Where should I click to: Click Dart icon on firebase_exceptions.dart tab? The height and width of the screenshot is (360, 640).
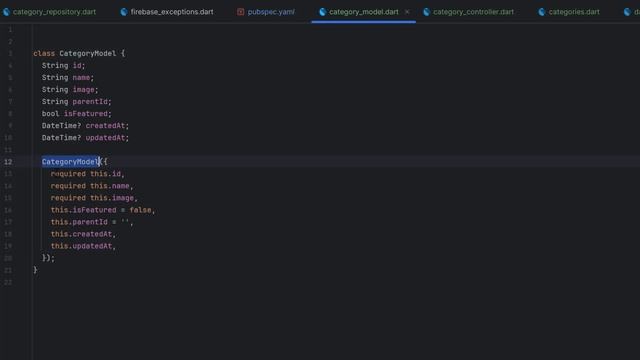click(x=124, y=12)
